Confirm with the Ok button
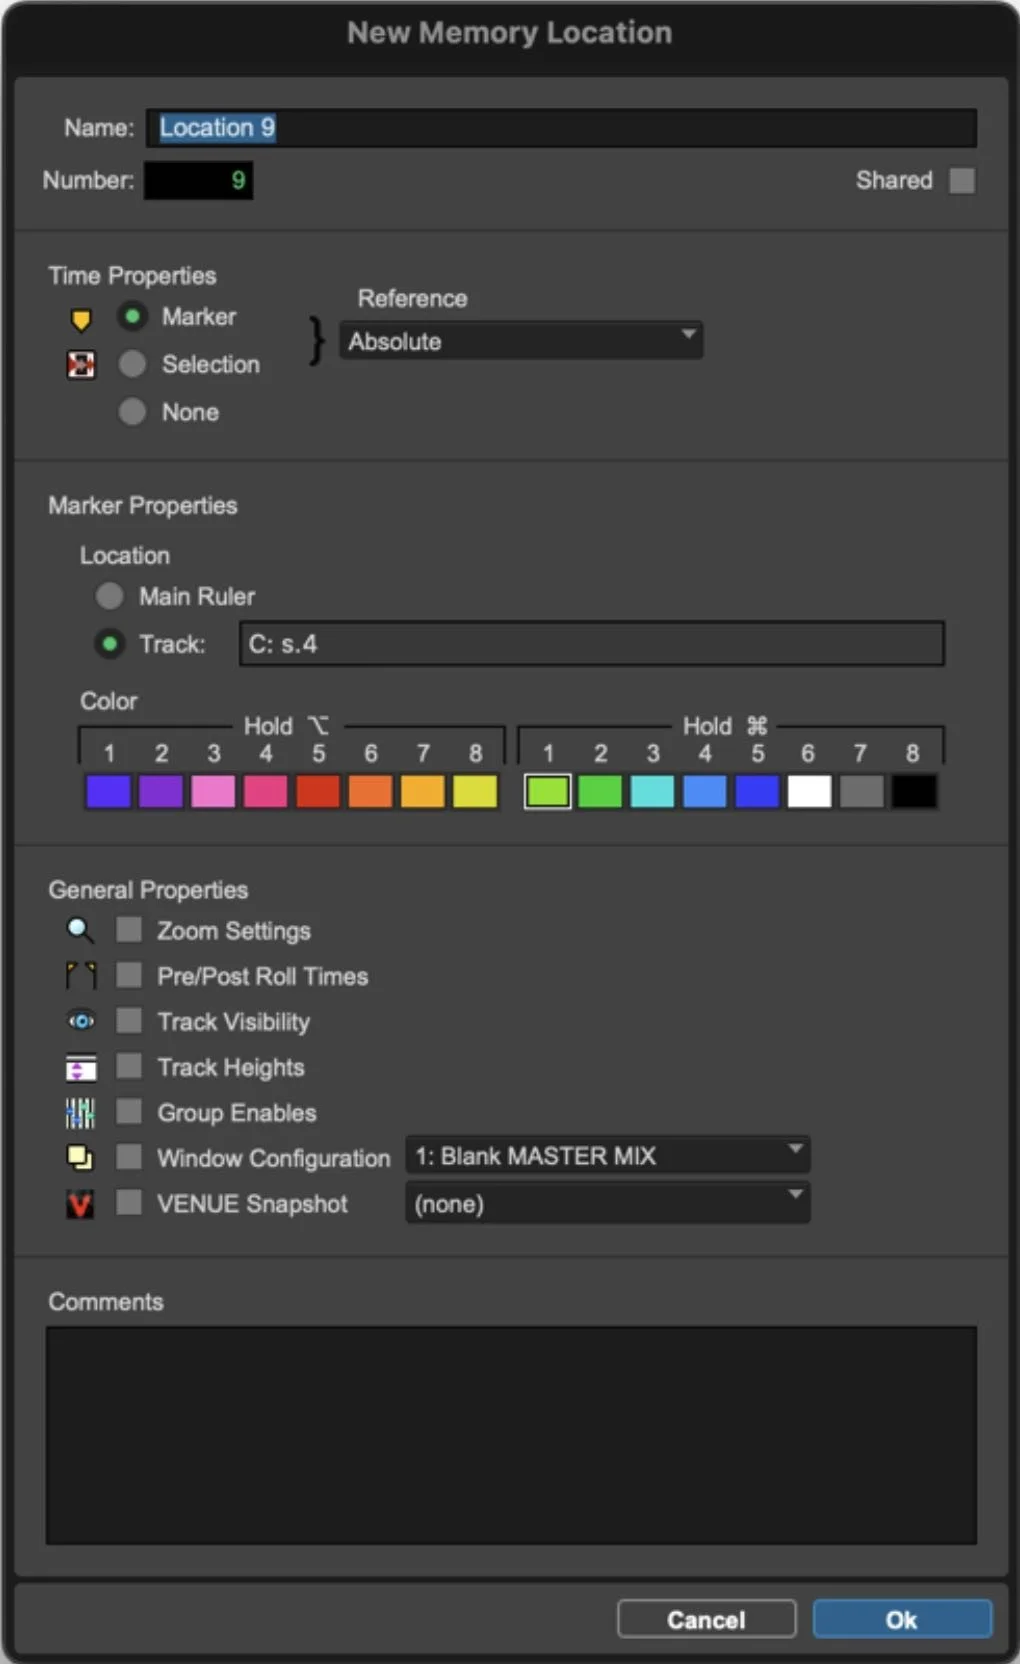The image size is (1020, 1664). pos(902,1620)
